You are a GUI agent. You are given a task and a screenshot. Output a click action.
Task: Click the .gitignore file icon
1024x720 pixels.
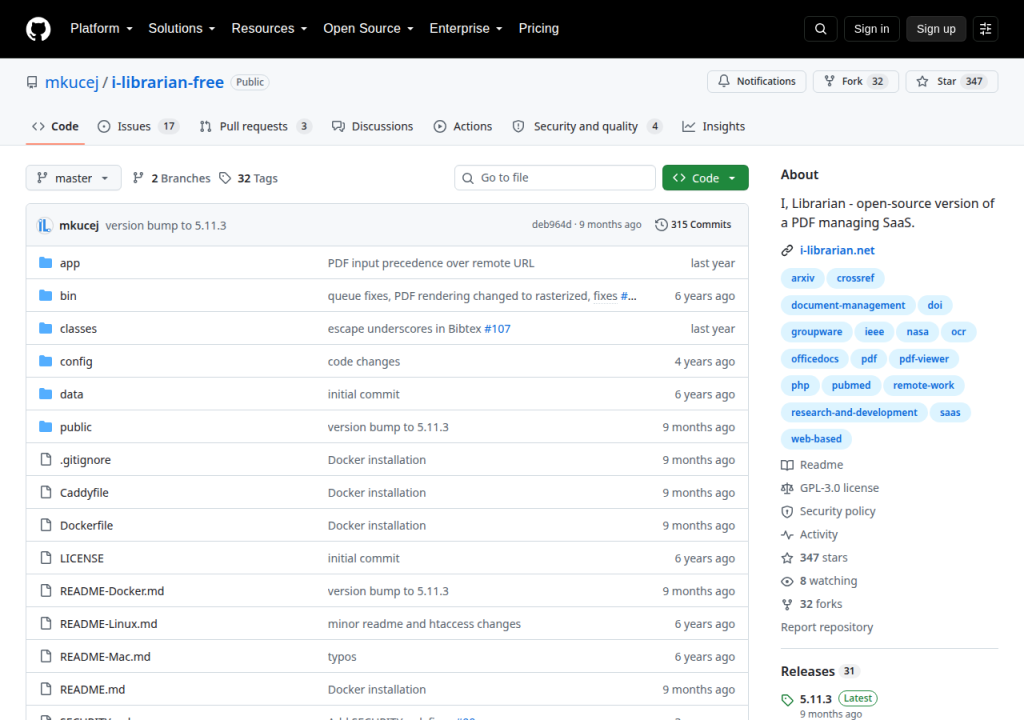(45, 459)
